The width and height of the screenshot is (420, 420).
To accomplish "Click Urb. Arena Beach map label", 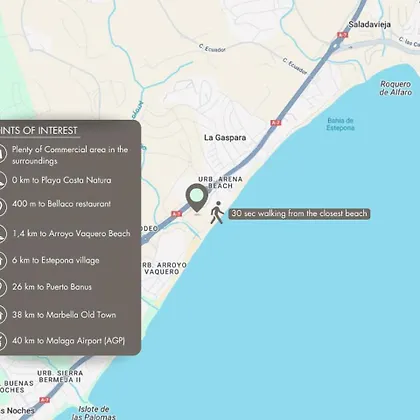I will (220, 183).
